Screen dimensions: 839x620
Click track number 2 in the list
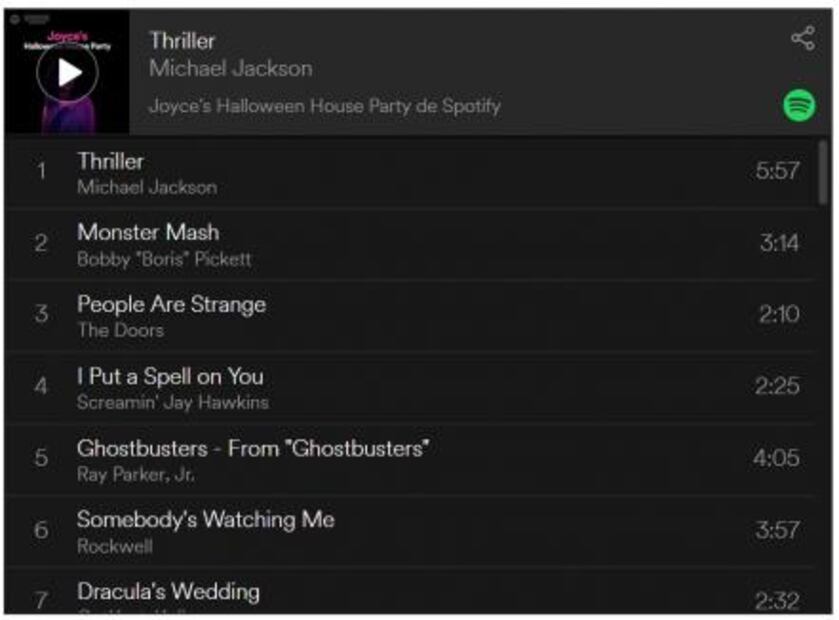point(41,243)
